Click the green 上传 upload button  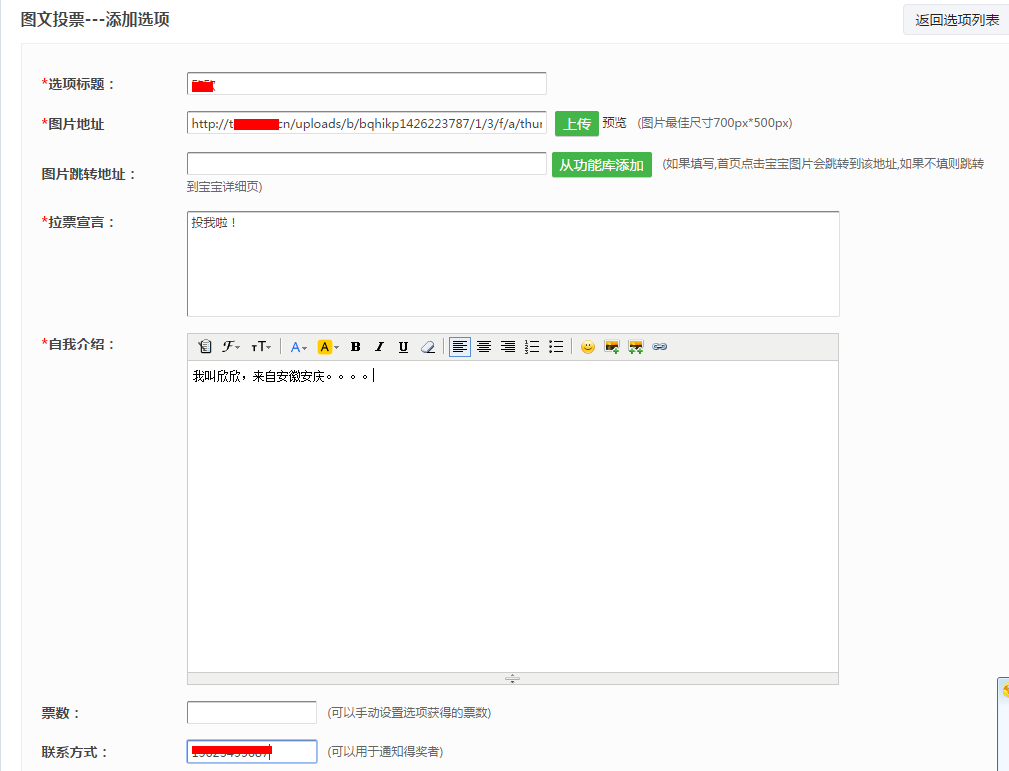point(576,124)
